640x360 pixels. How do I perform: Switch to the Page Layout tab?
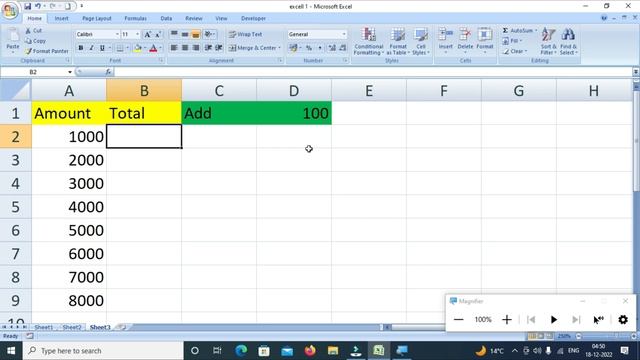click(97, 18)
